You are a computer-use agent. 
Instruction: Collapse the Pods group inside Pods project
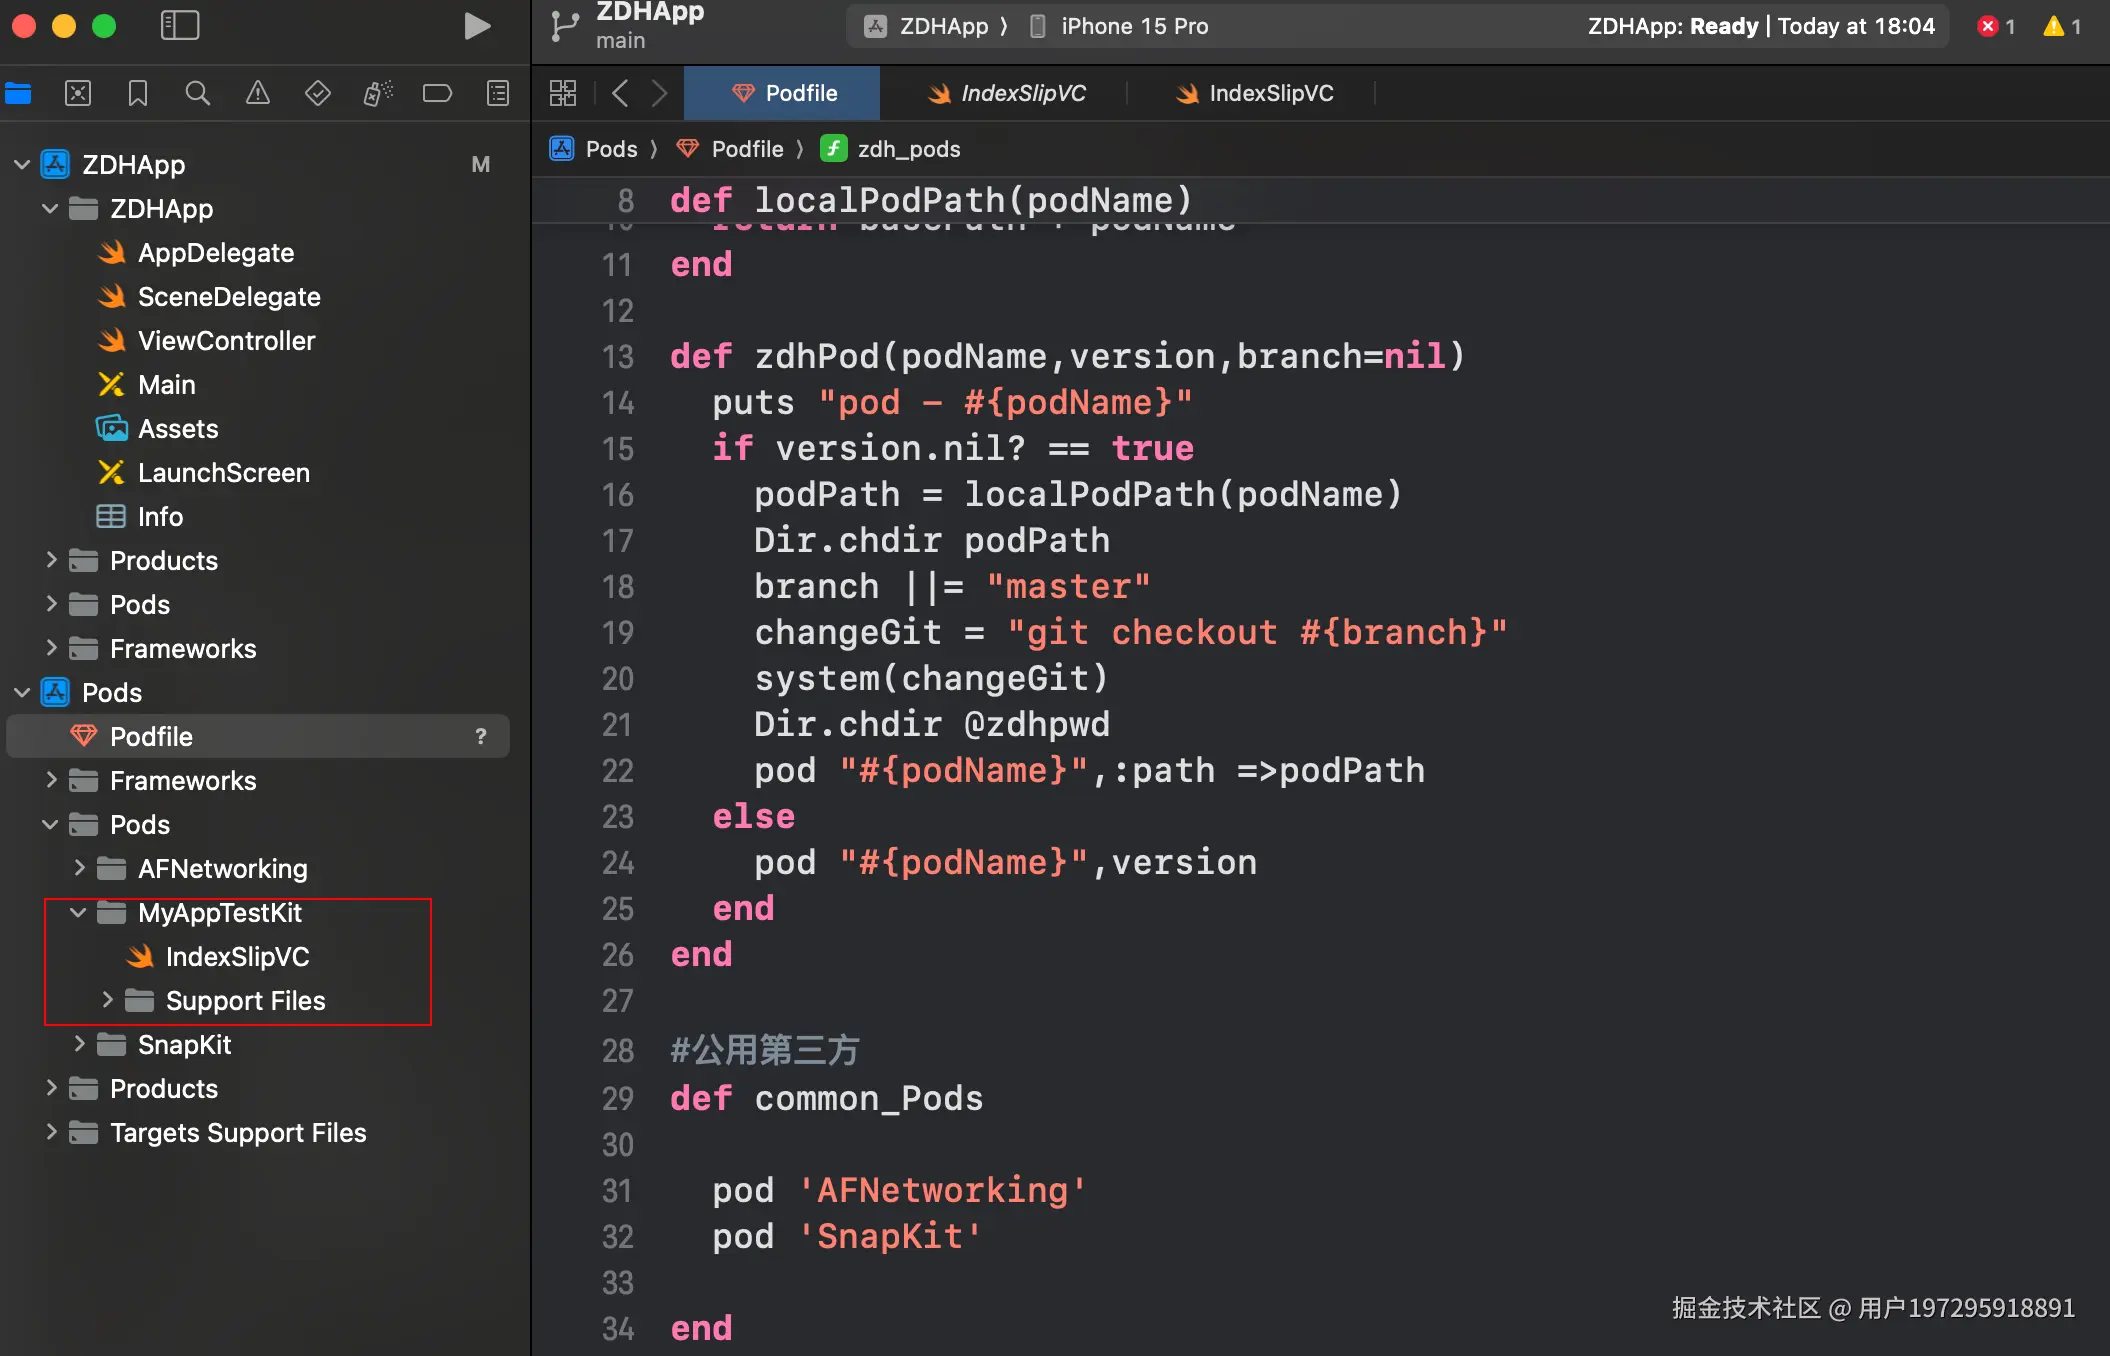[x=50, y=824]
